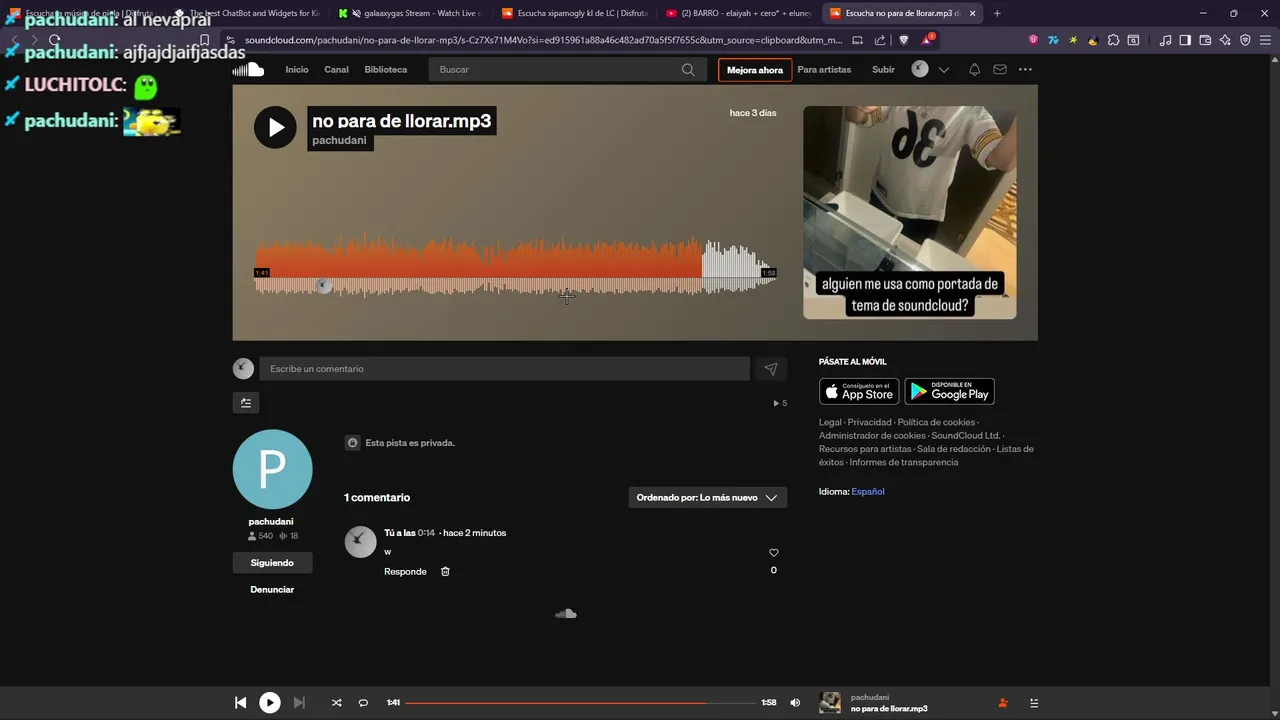1280x720 pixels.
Task: Play the track no para de llorar.mp3
Action: click(x=275, y=127)
